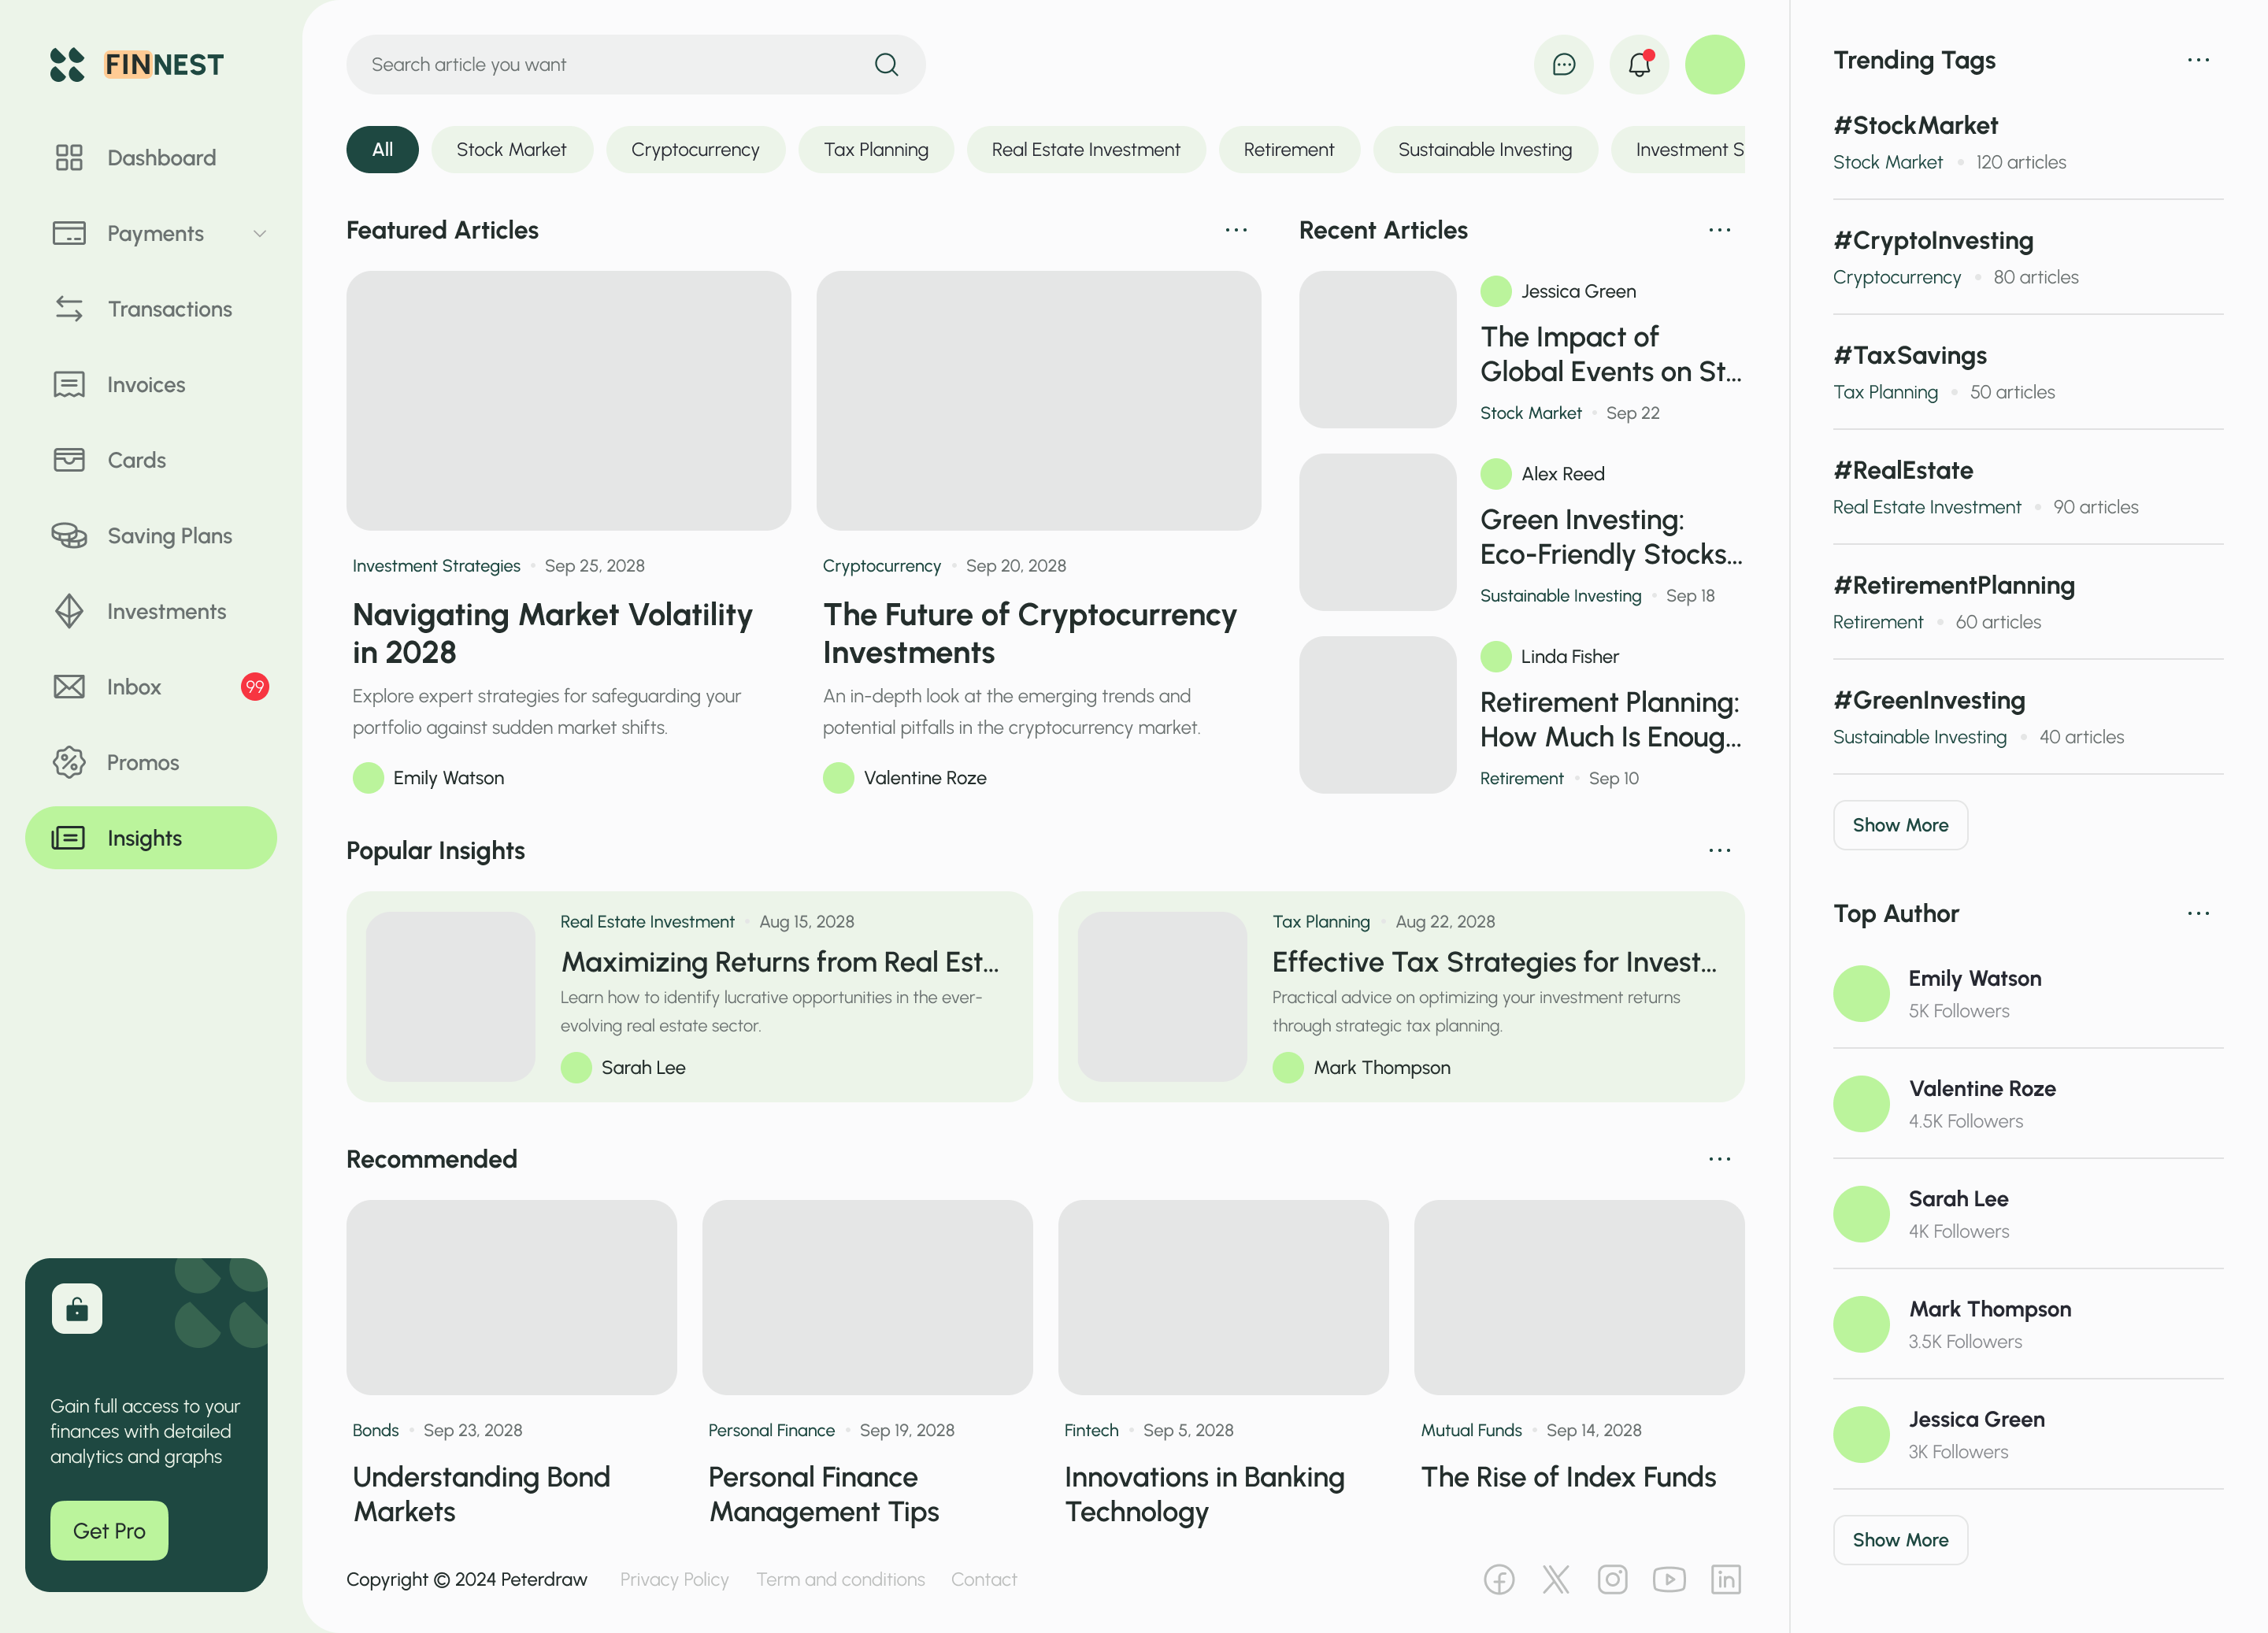
Task: Click the Facebook icon in the footer
Action: click(1498, 1579)
